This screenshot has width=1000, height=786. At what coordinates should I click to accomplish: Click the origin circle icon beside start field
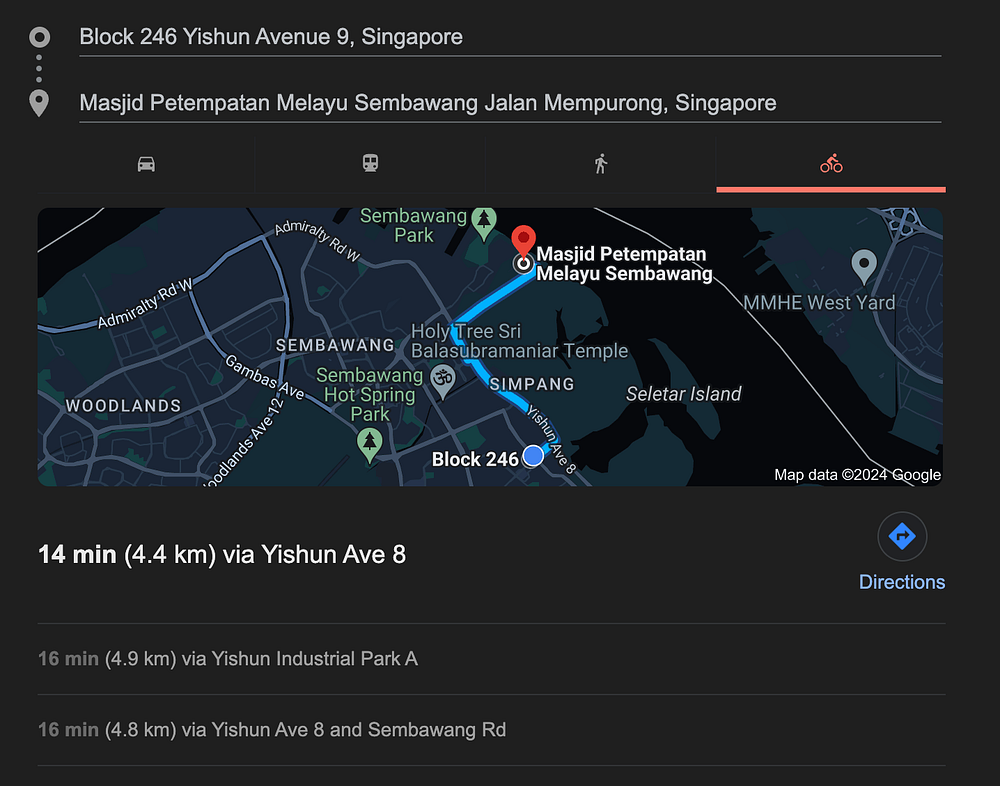tap(40, 37)
